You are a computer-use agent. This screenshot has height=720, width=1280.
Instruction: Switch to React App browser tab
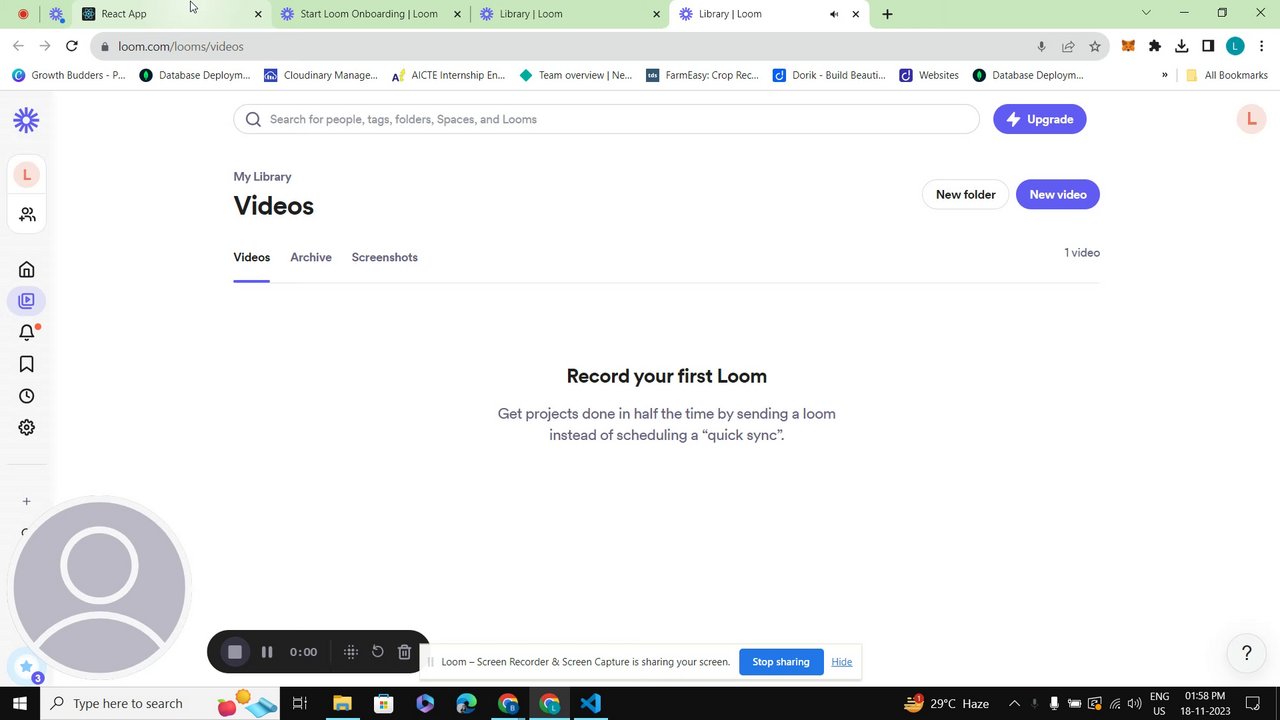coord(172,14)
